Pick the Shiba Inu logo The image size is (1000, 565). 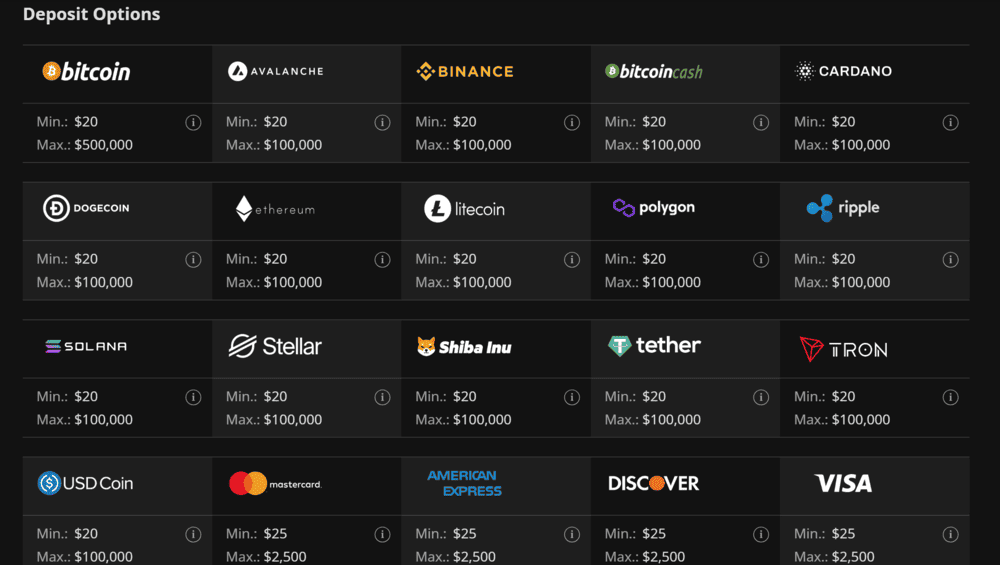tap(465, 347)
